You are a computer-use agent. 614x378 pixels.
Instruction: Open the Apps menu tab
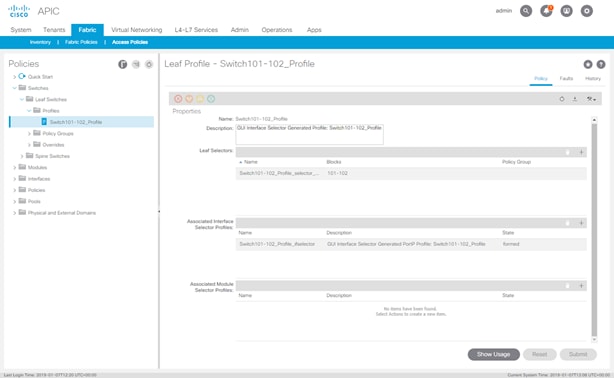[x=314, y=30]
